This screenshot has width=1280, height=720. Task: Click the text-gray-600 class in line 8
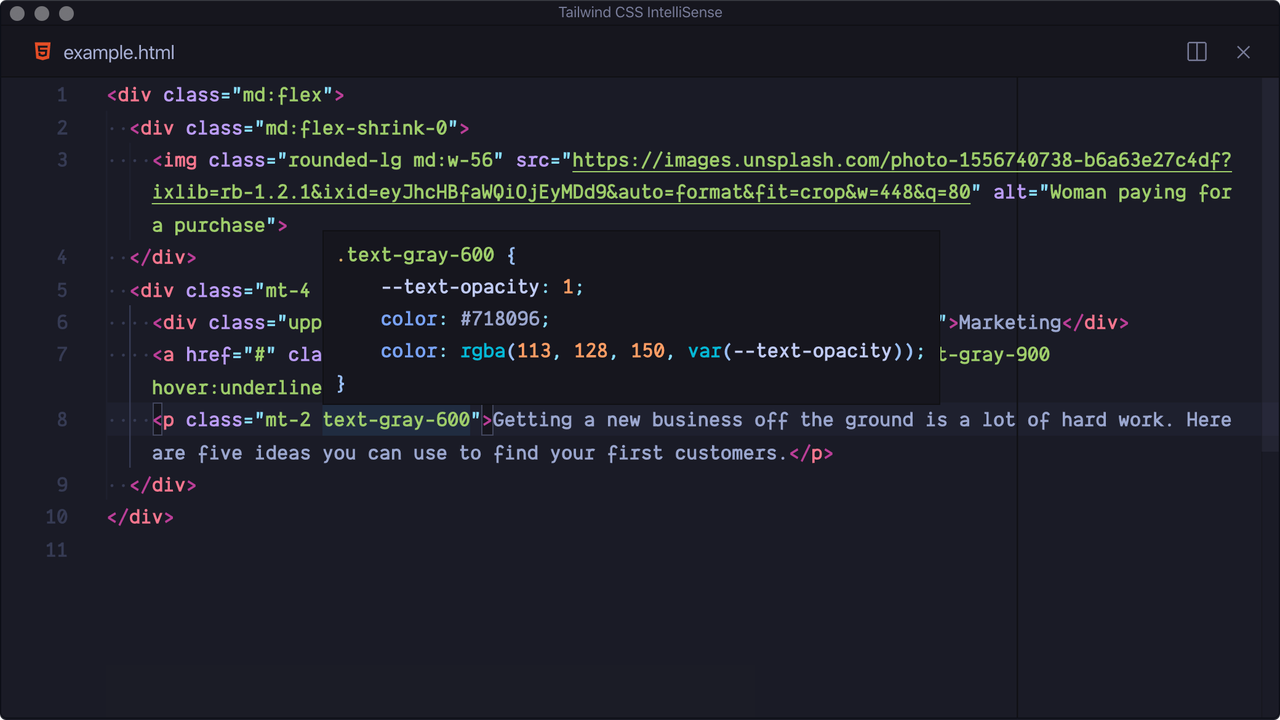pos(398,420)
